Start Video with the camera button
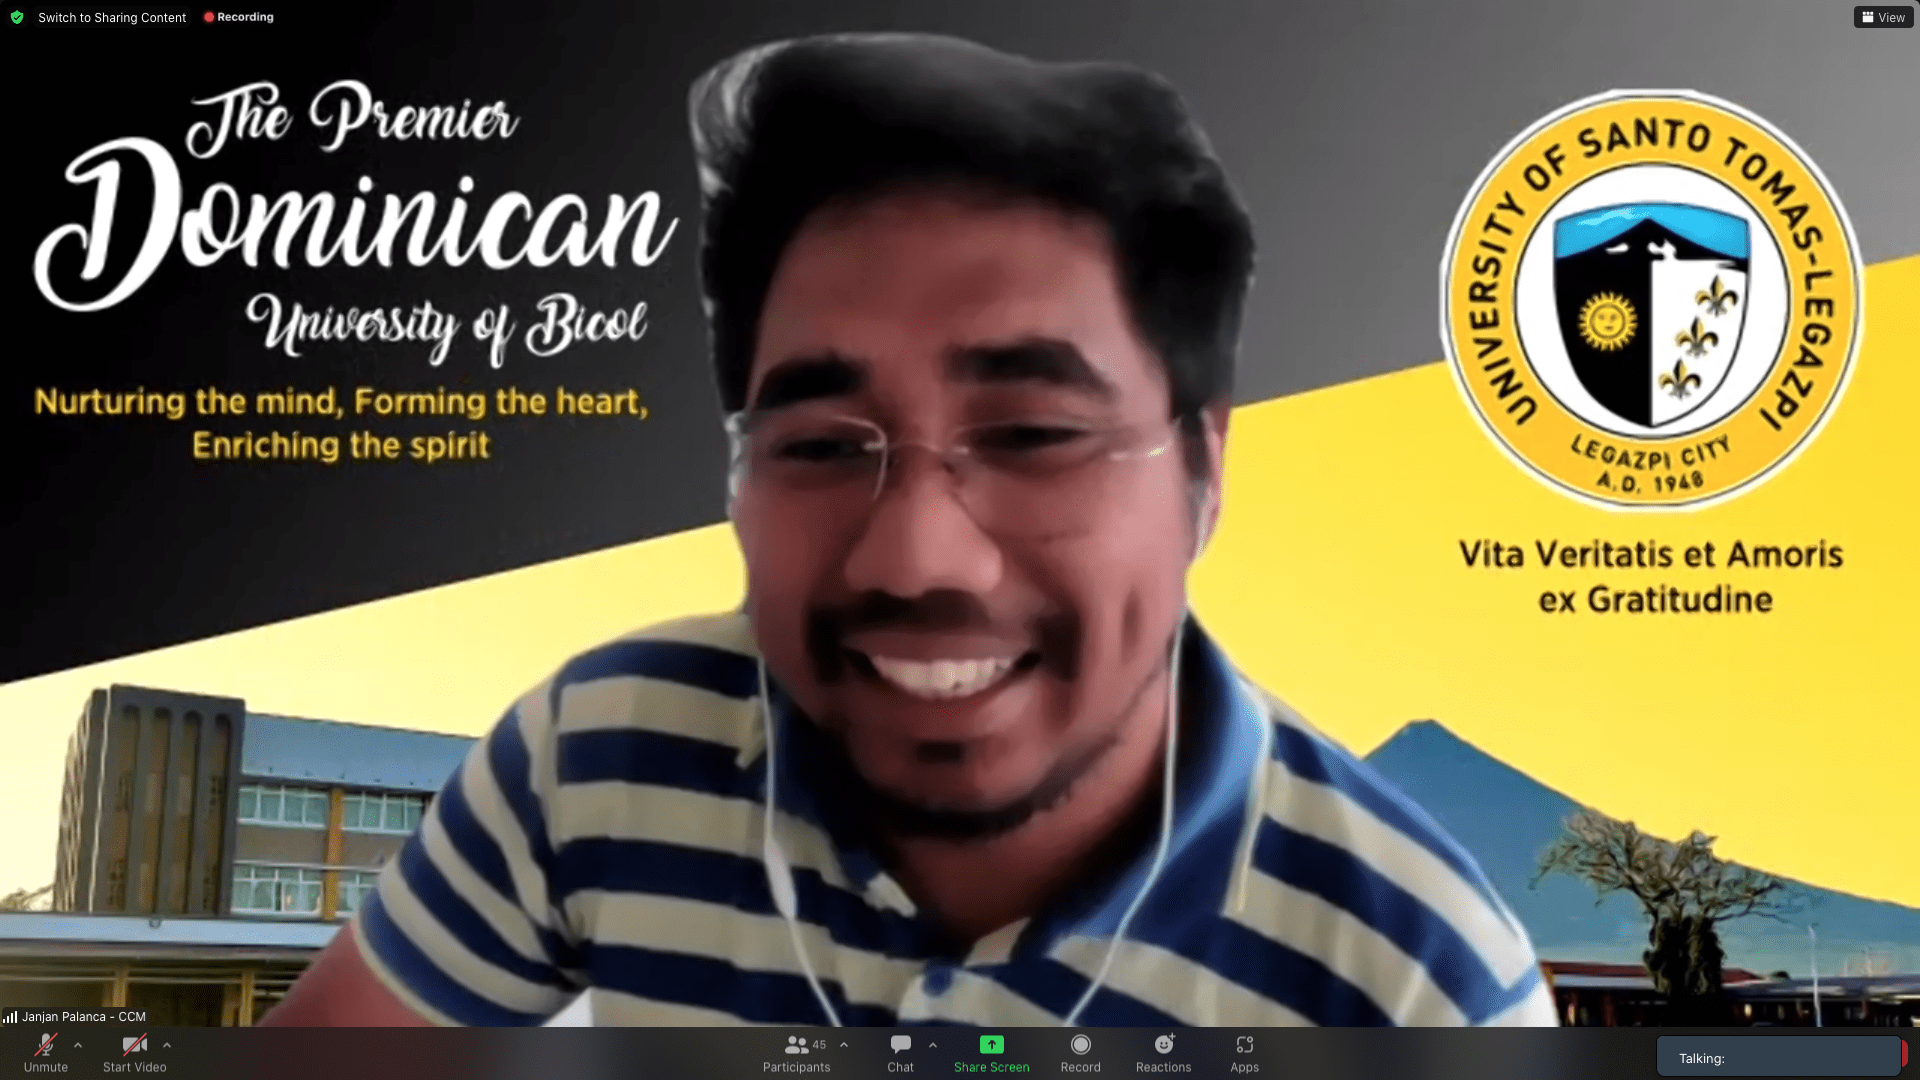The width and height of the screenshot is (1920, 1080). [x=134, y=1052]
